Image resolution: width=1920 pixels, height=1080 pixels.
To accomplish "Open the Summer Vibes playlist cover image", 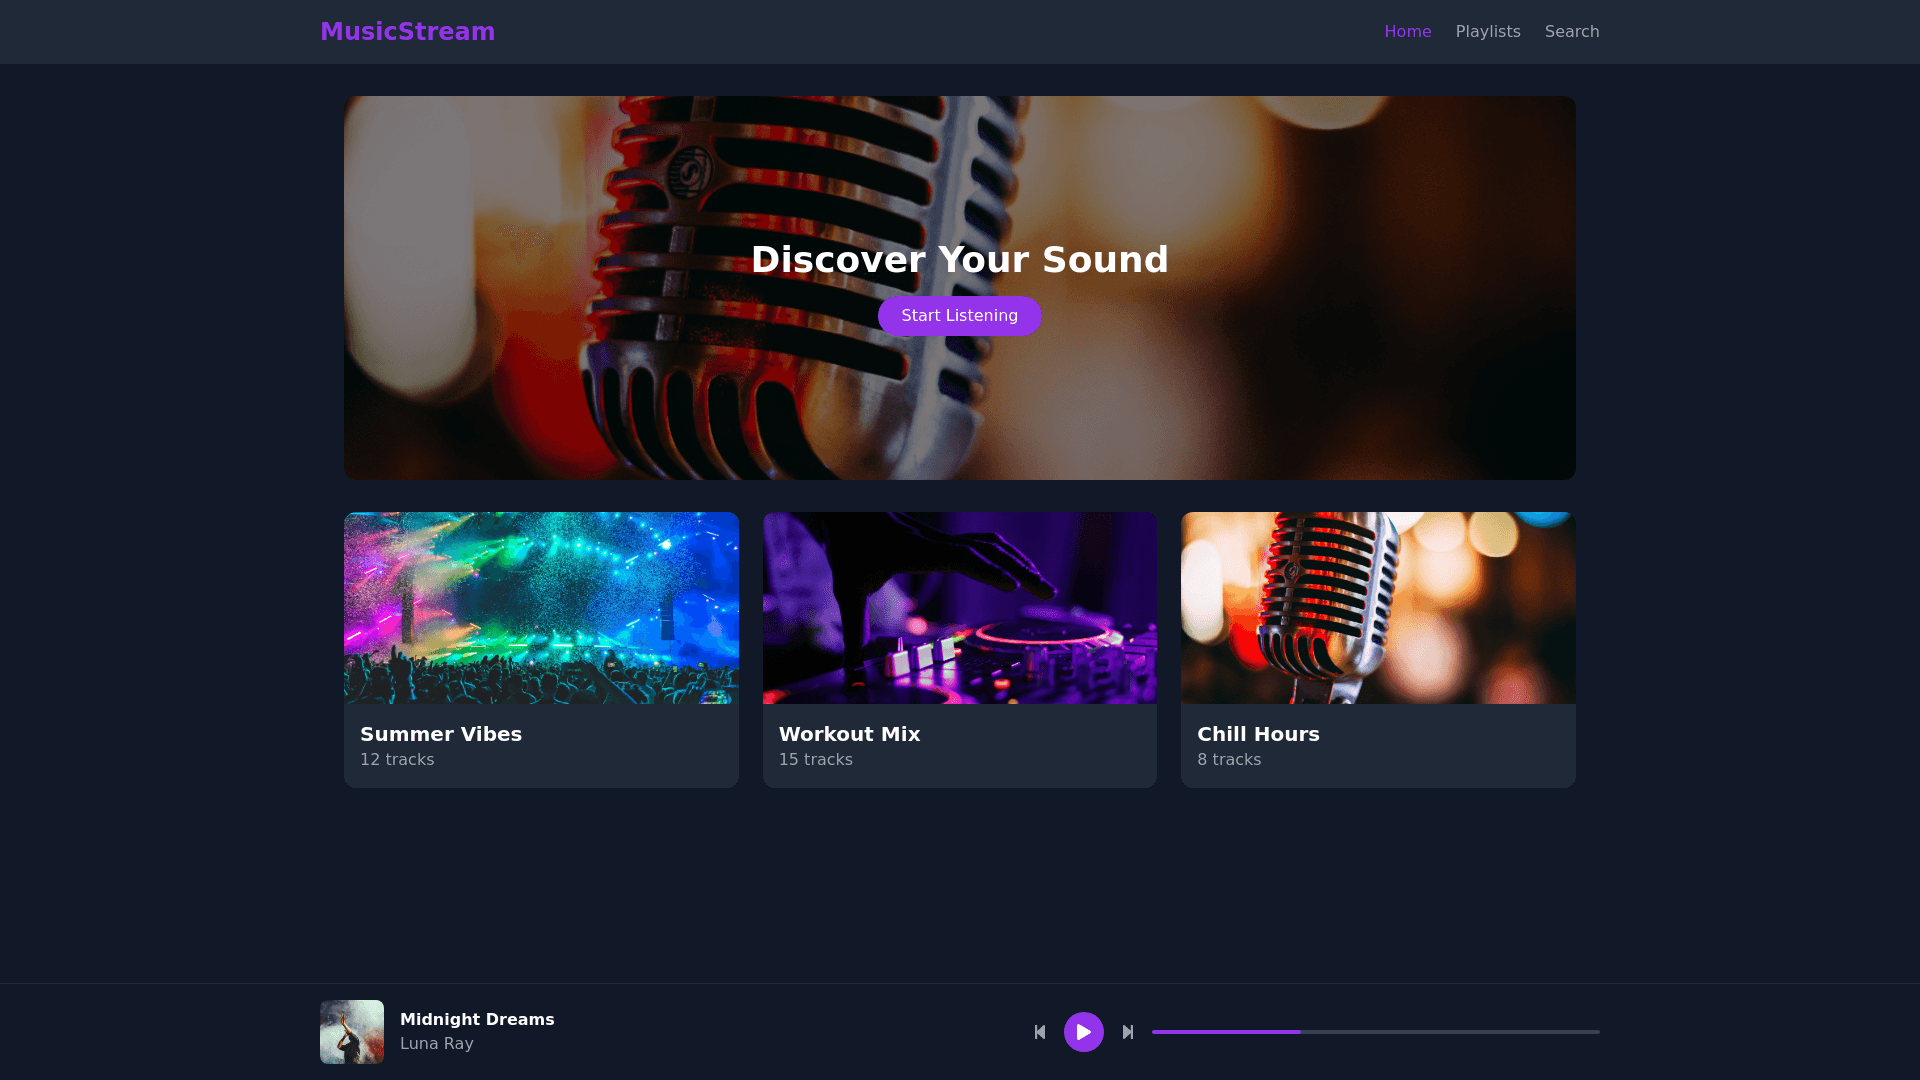I will click(541, 608).
